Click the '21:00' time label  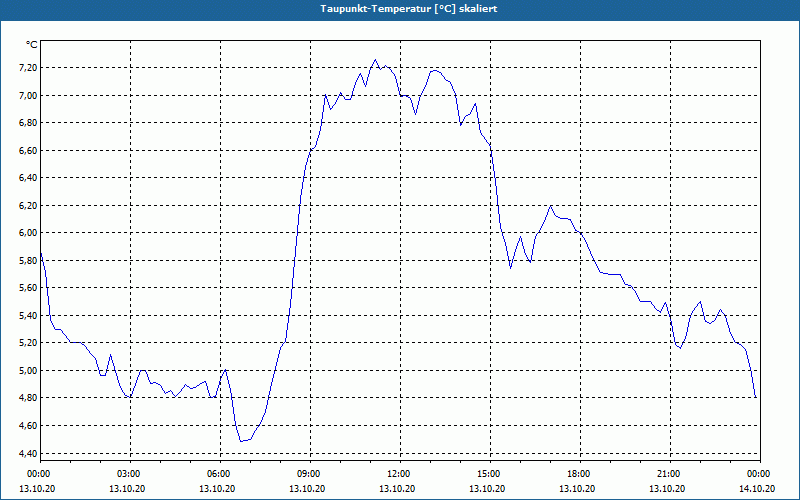pyautogui.click(x=669, y=474)
